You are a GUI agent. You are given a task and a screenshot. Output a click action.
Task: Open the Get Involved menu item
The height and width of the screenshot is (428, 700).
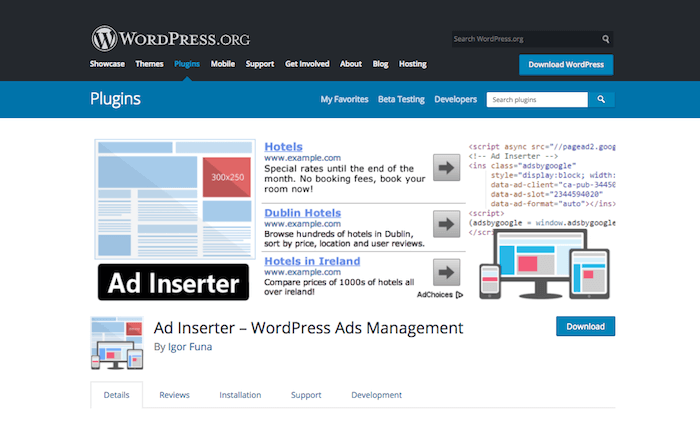[307, 64]
